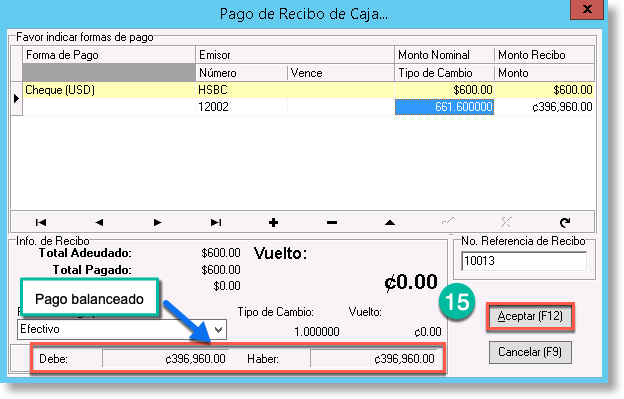This screenshot has height=399, width=624.
Task: Cancel edit X icon in navigator
Action: coord(507,222)
